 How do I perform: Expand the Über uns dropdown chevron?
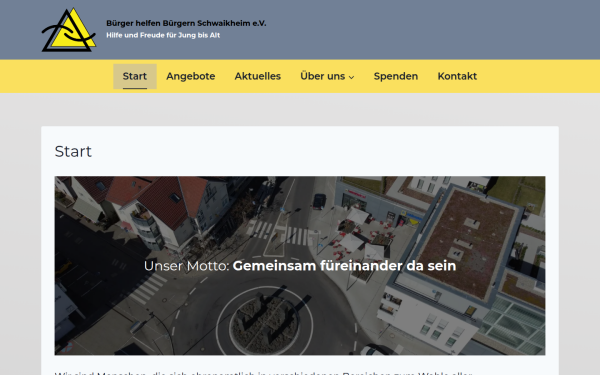pyautogui.click(x=352, y=77)
